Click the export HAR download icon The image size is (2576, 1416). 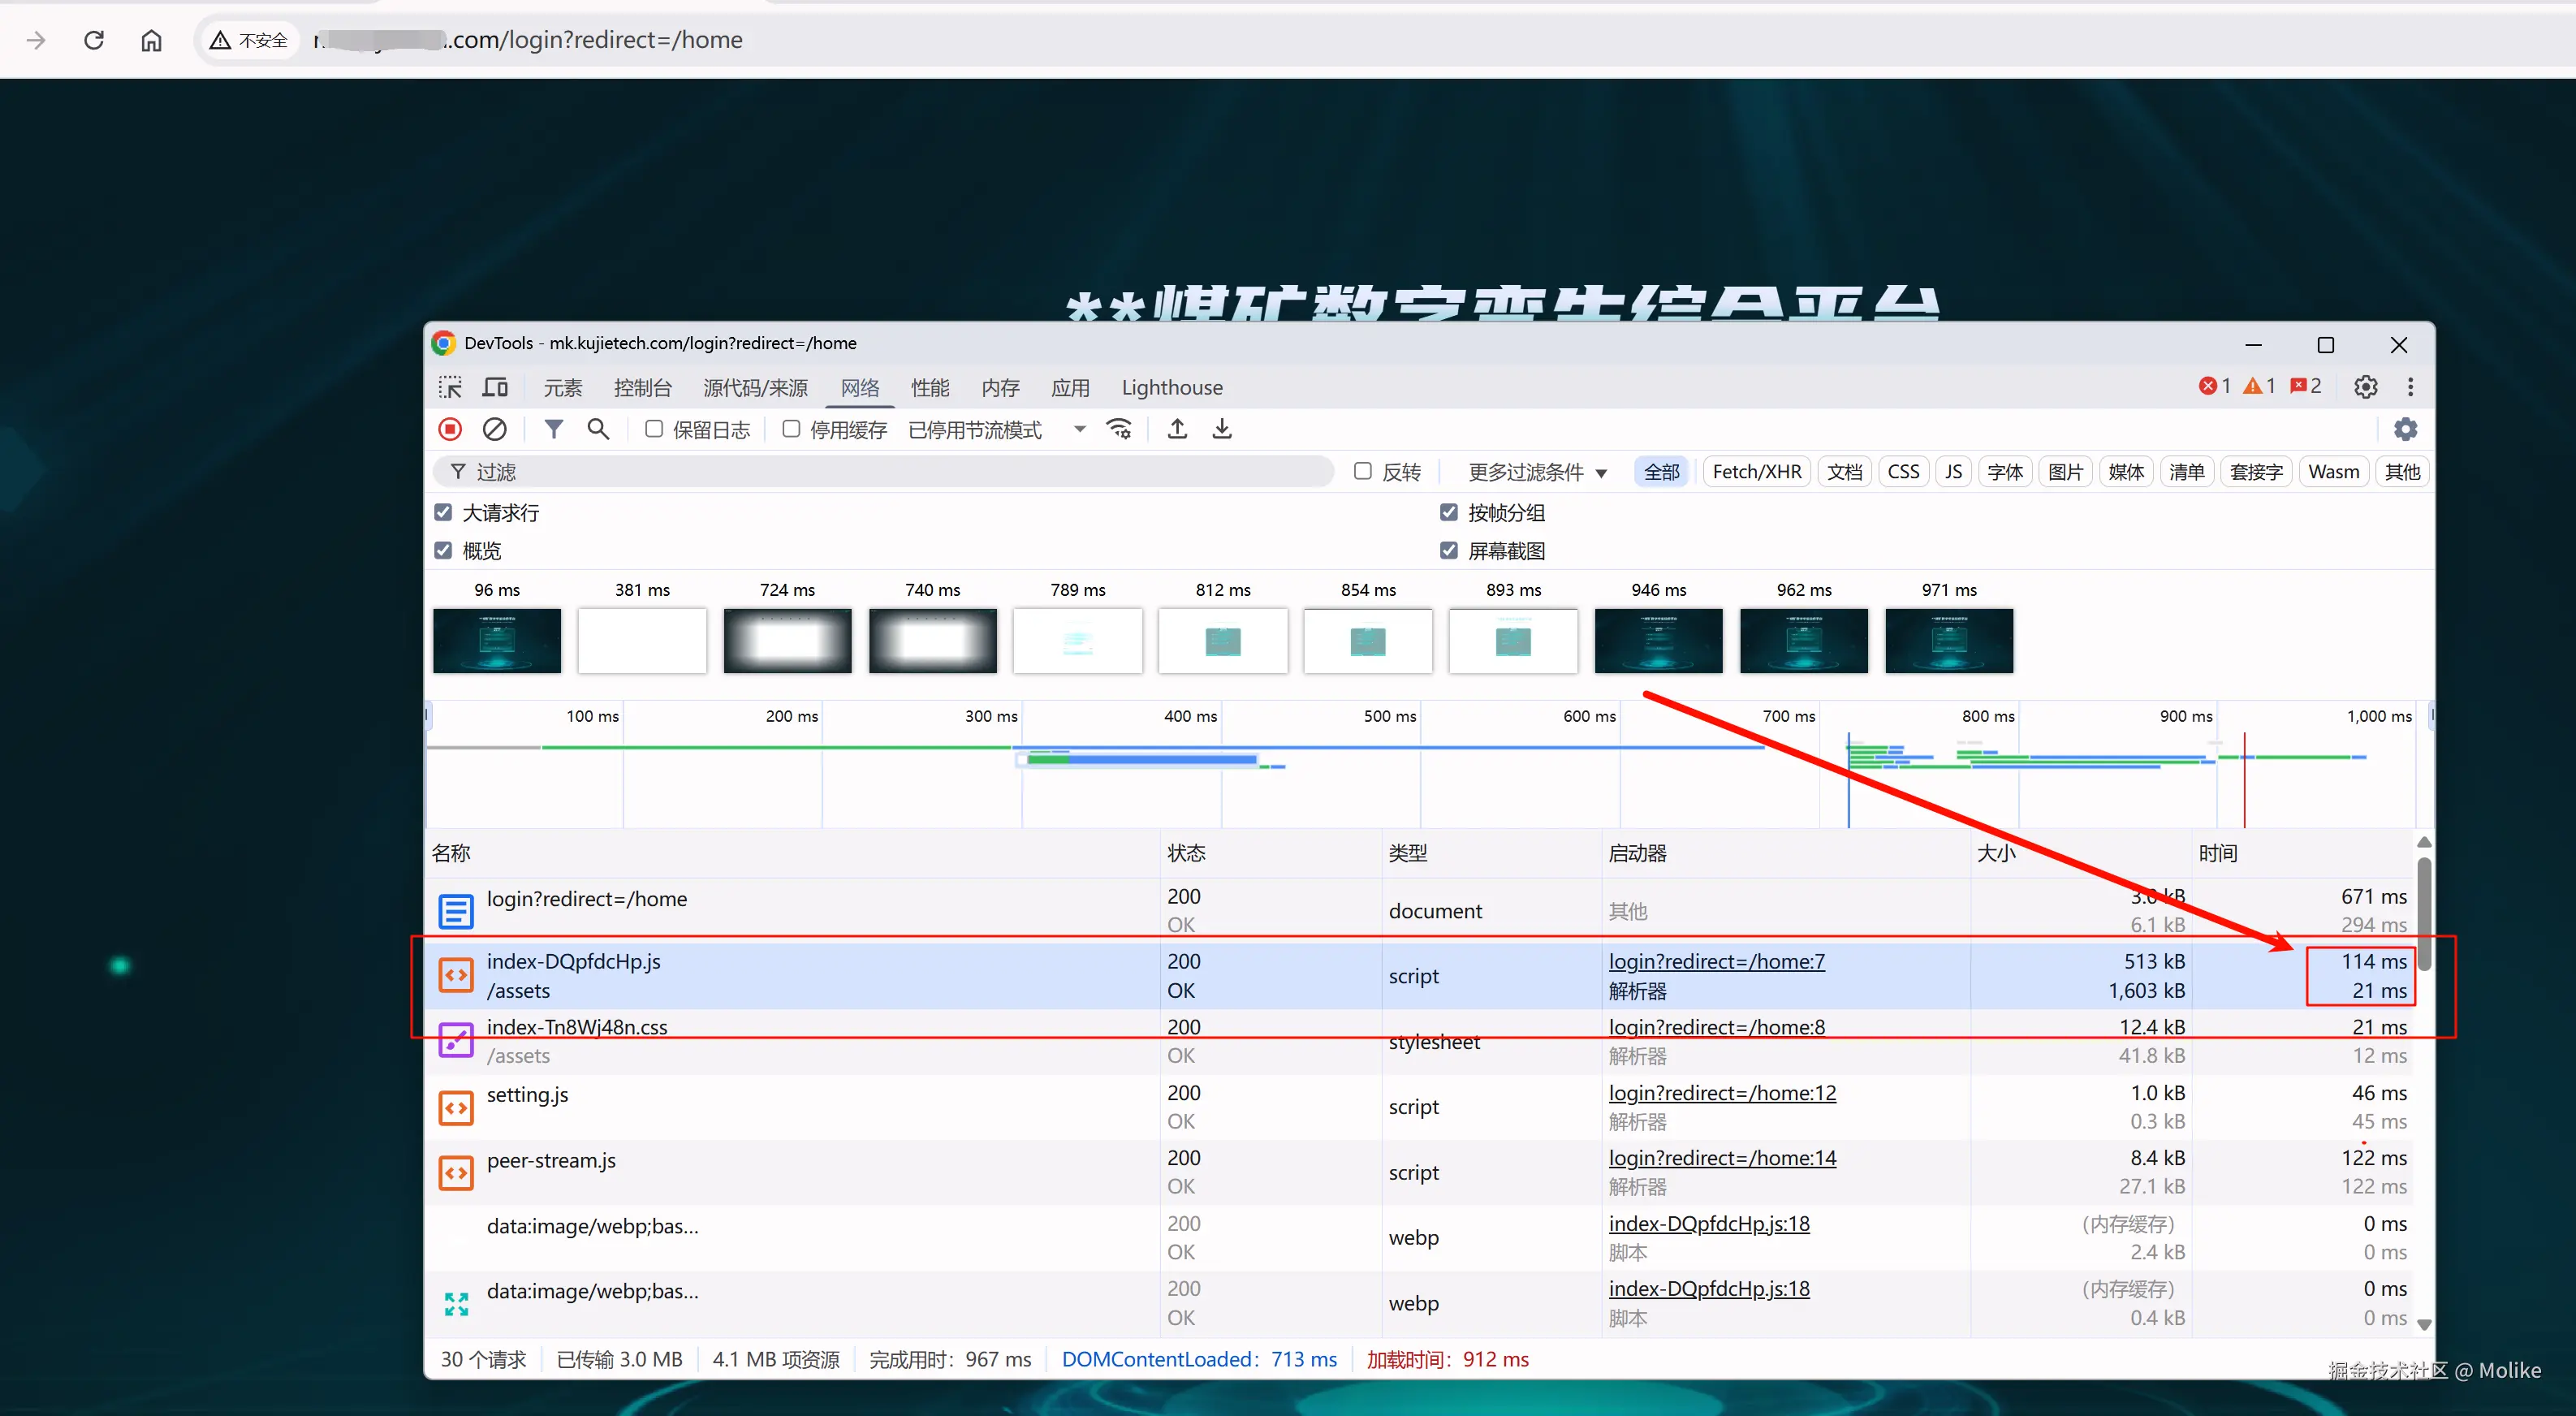(1221, 429)
